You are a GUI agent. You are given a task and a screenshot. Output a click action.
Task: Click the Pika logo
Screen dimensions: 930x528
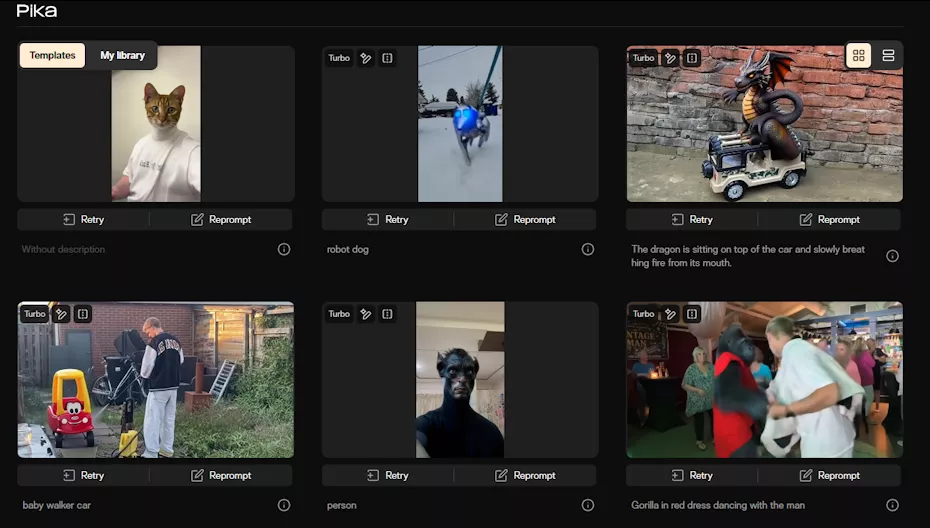click(x=37, y=11)
